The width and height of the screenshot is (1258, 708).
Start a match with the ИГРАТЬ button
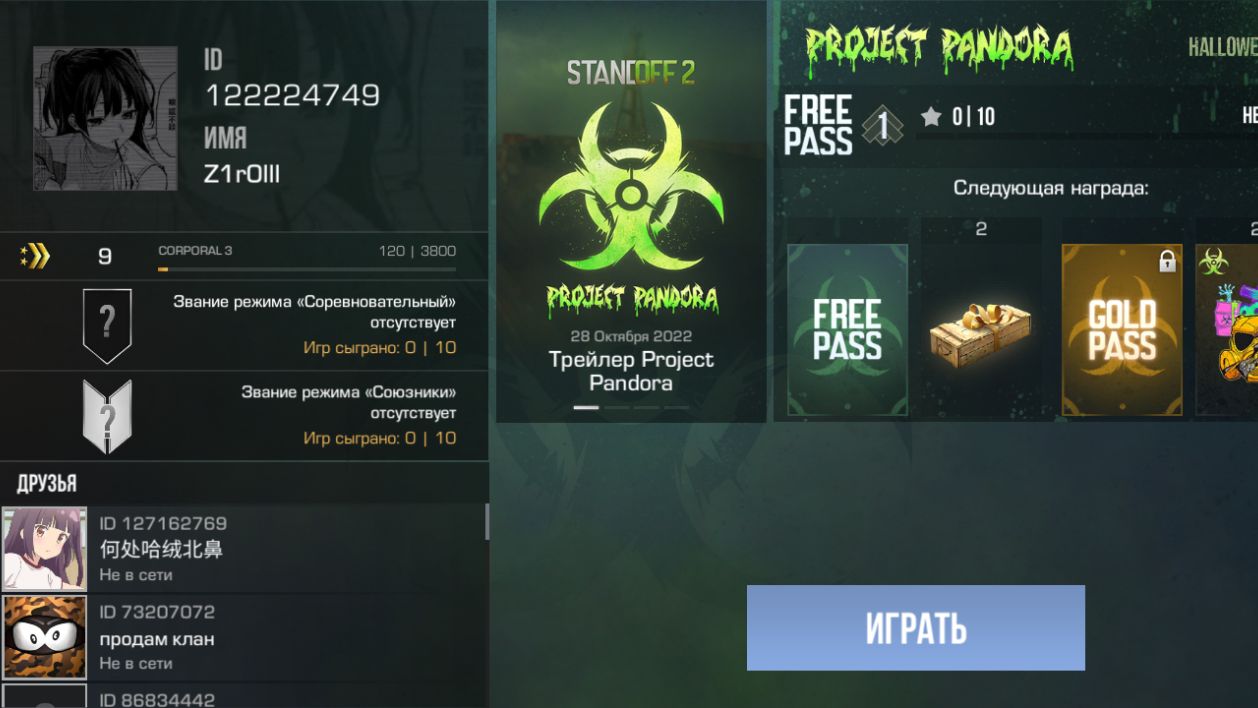click(x=916, y=628)
